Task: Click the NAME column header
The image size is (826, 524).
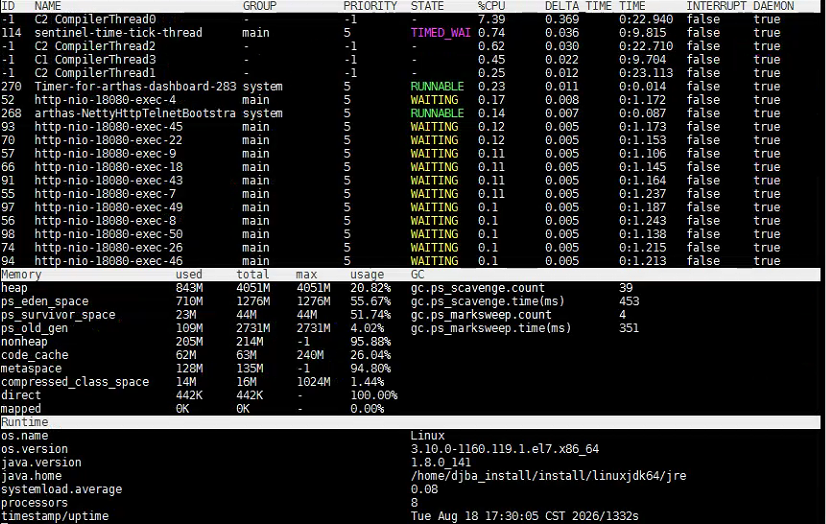Action: (48, 6)
